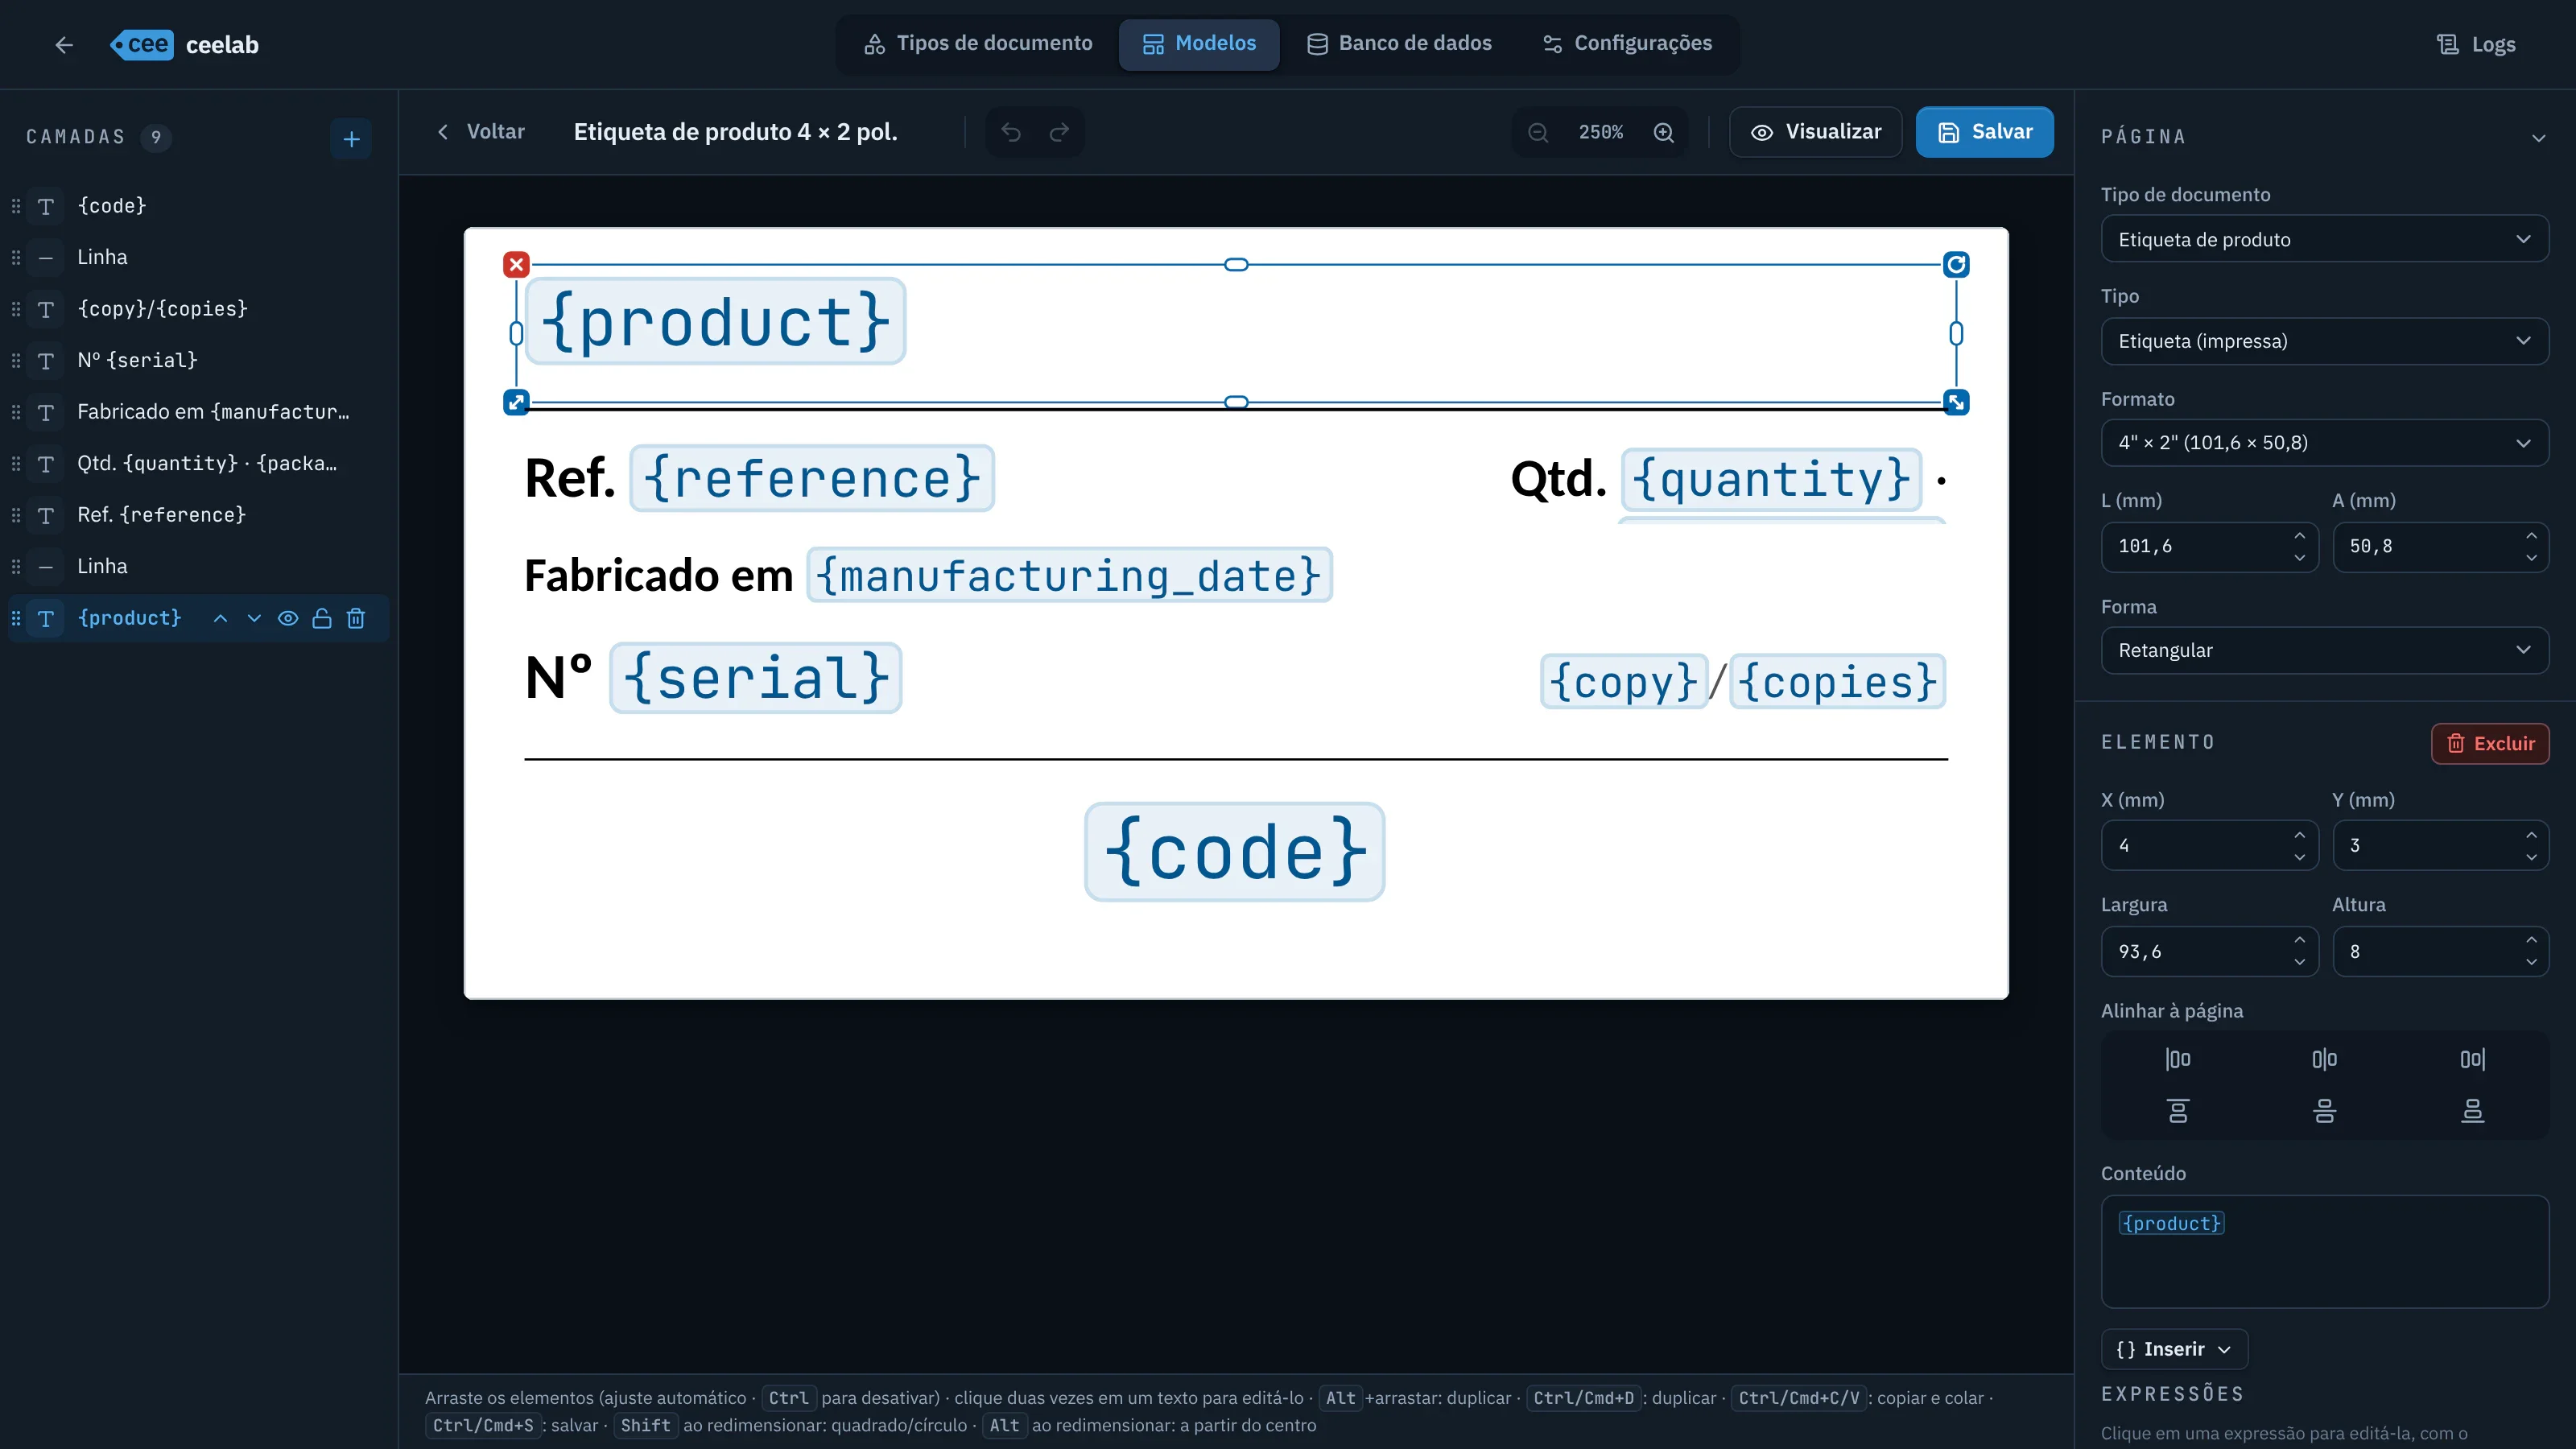
Task: Align element to horizontal center of page
Action: [2325, 1059]
